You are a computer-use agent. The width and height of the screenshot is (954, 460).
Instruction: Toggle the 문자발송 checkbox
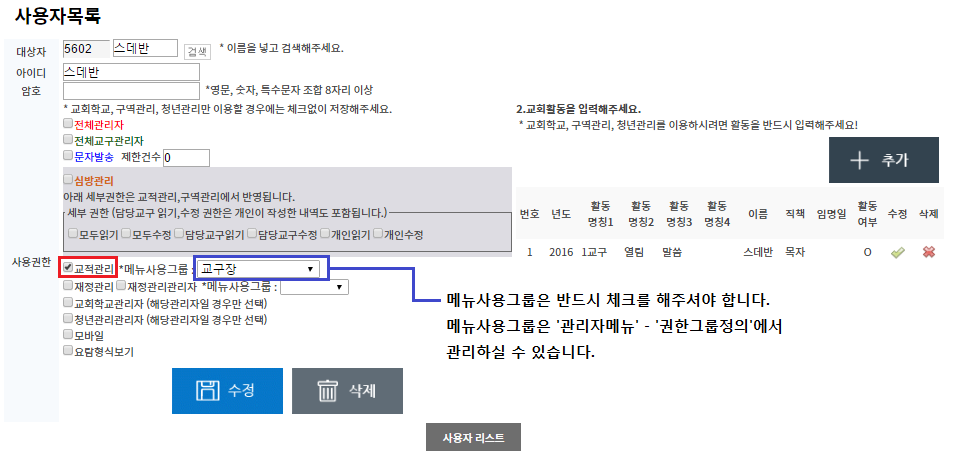(68, 156)
